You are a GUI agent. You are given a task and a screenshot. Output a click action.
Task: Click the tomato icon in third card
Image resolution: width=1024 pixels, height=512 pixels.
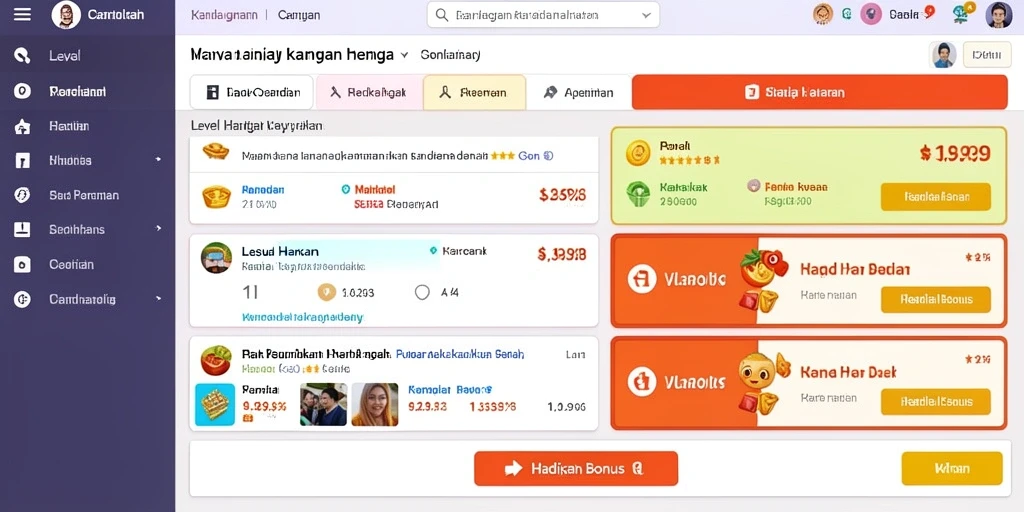[x=216, y=360]
